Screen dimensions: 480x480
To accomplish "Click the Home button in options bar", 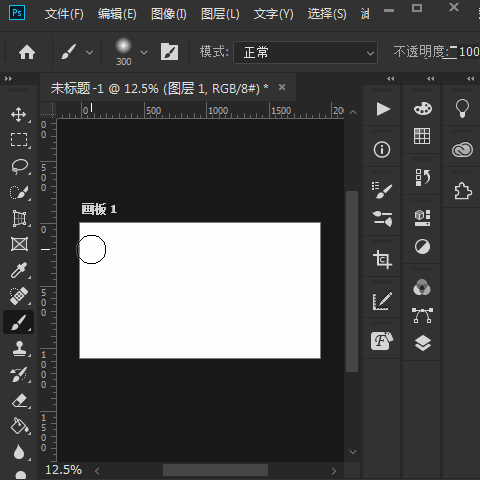I will pos(27,52).
